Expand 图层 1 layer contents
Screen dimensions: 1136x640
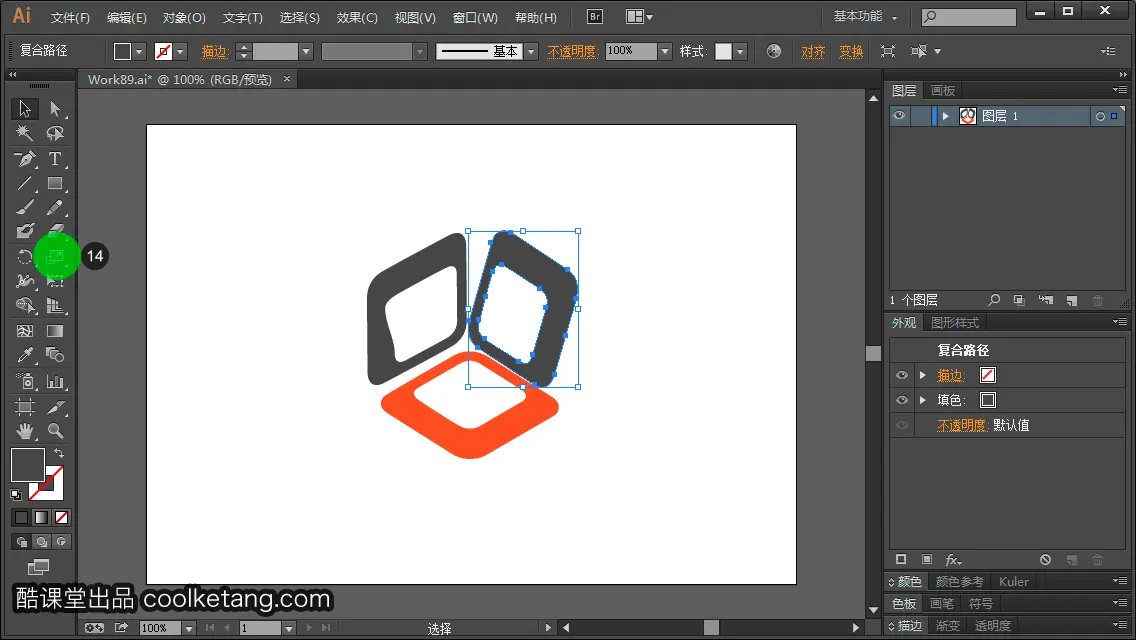(945, 116)
